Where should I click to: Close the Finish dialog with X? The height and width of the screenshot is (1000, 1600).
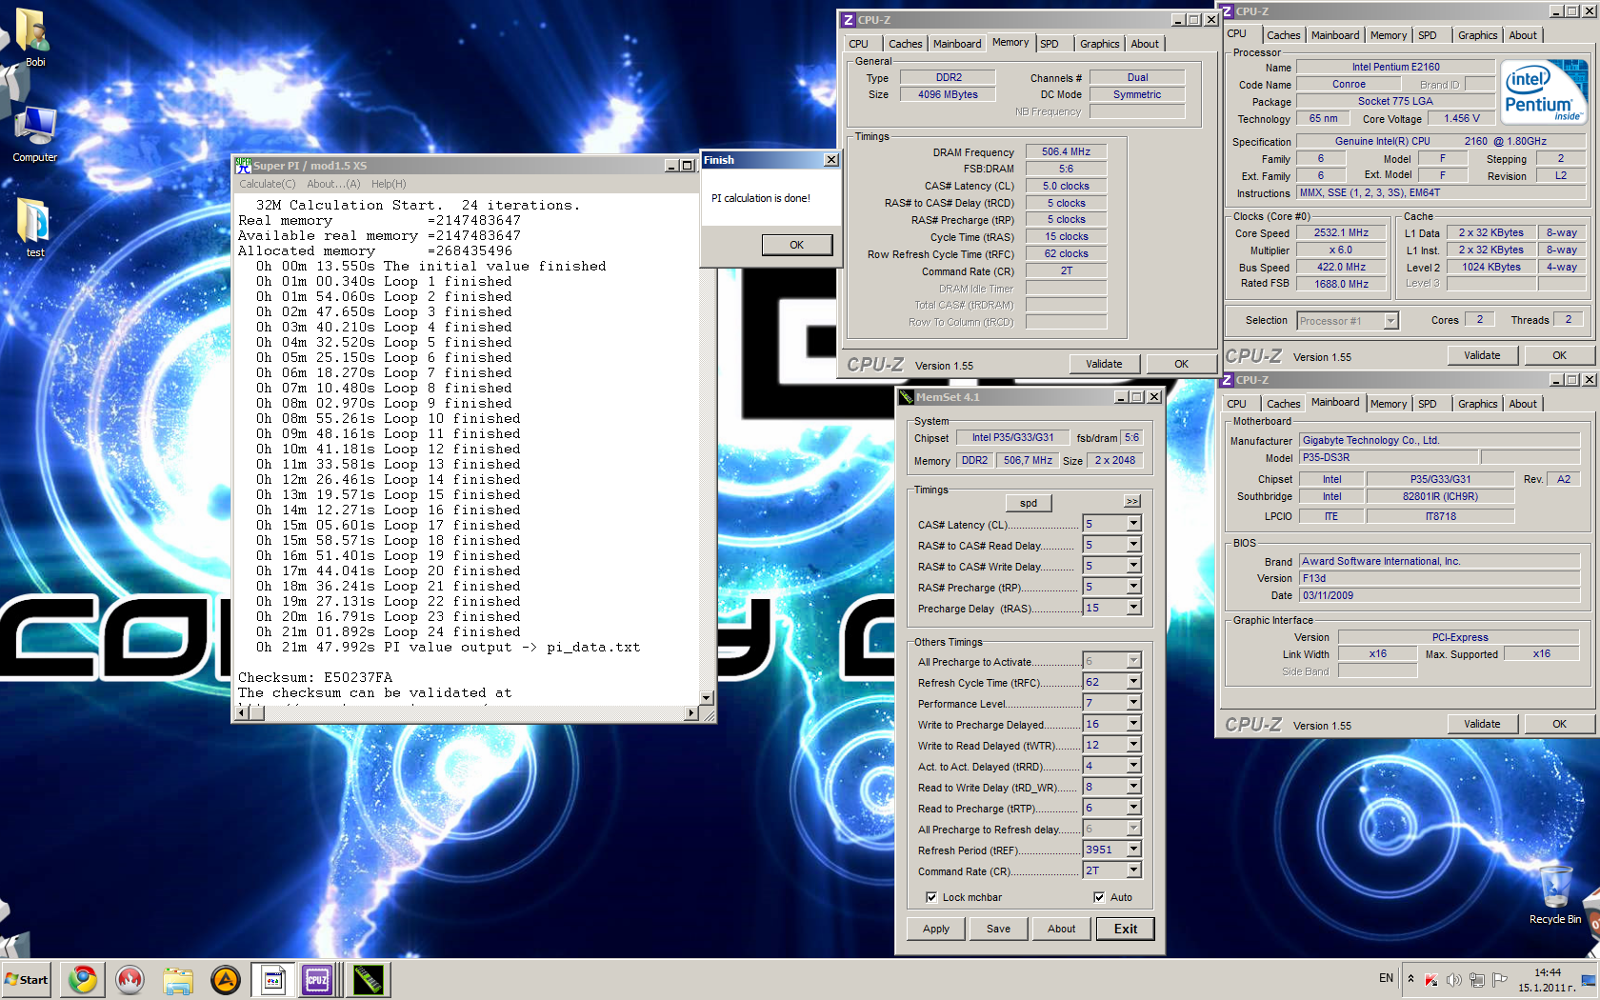point(831,160)
